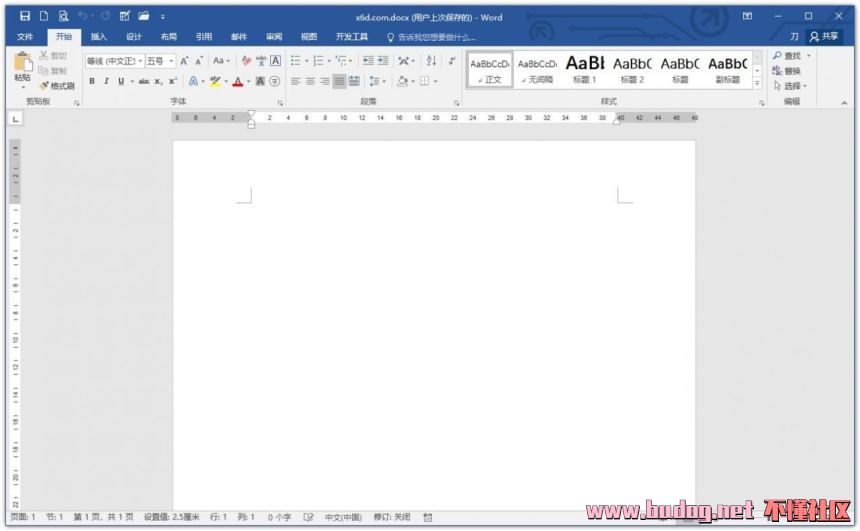Switch to the 插入 insert tab
Screen dimensions: 860x531
[98, 37]
